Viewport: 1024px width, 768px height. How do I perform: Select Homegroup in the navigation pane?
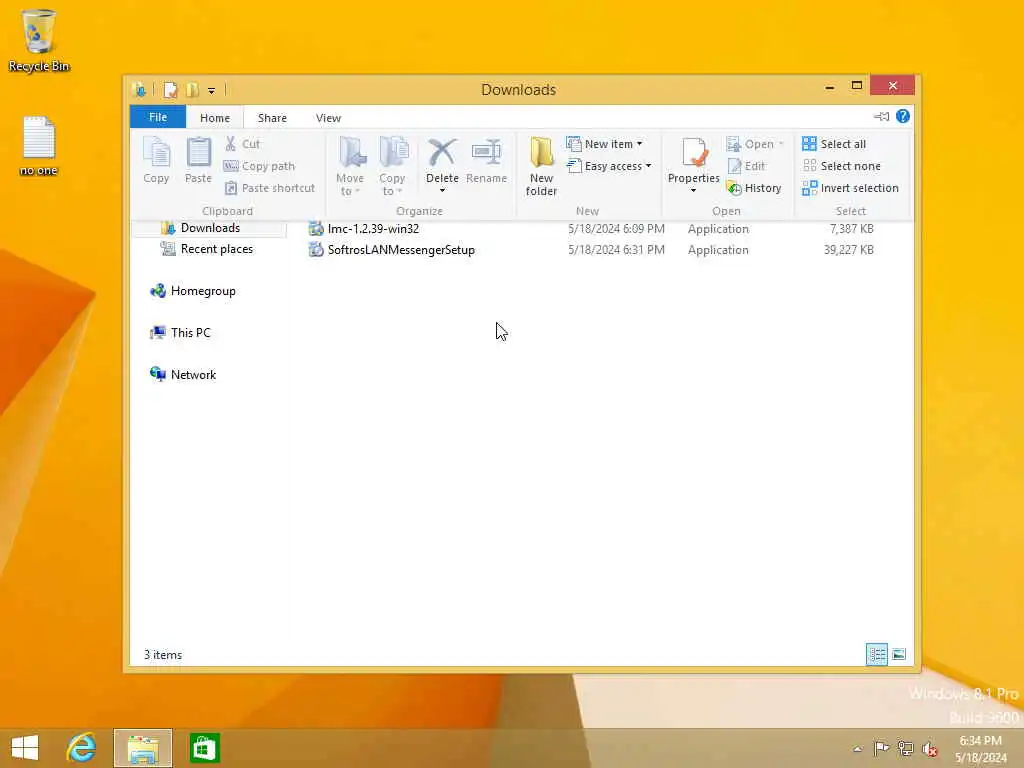coord(193,291)
